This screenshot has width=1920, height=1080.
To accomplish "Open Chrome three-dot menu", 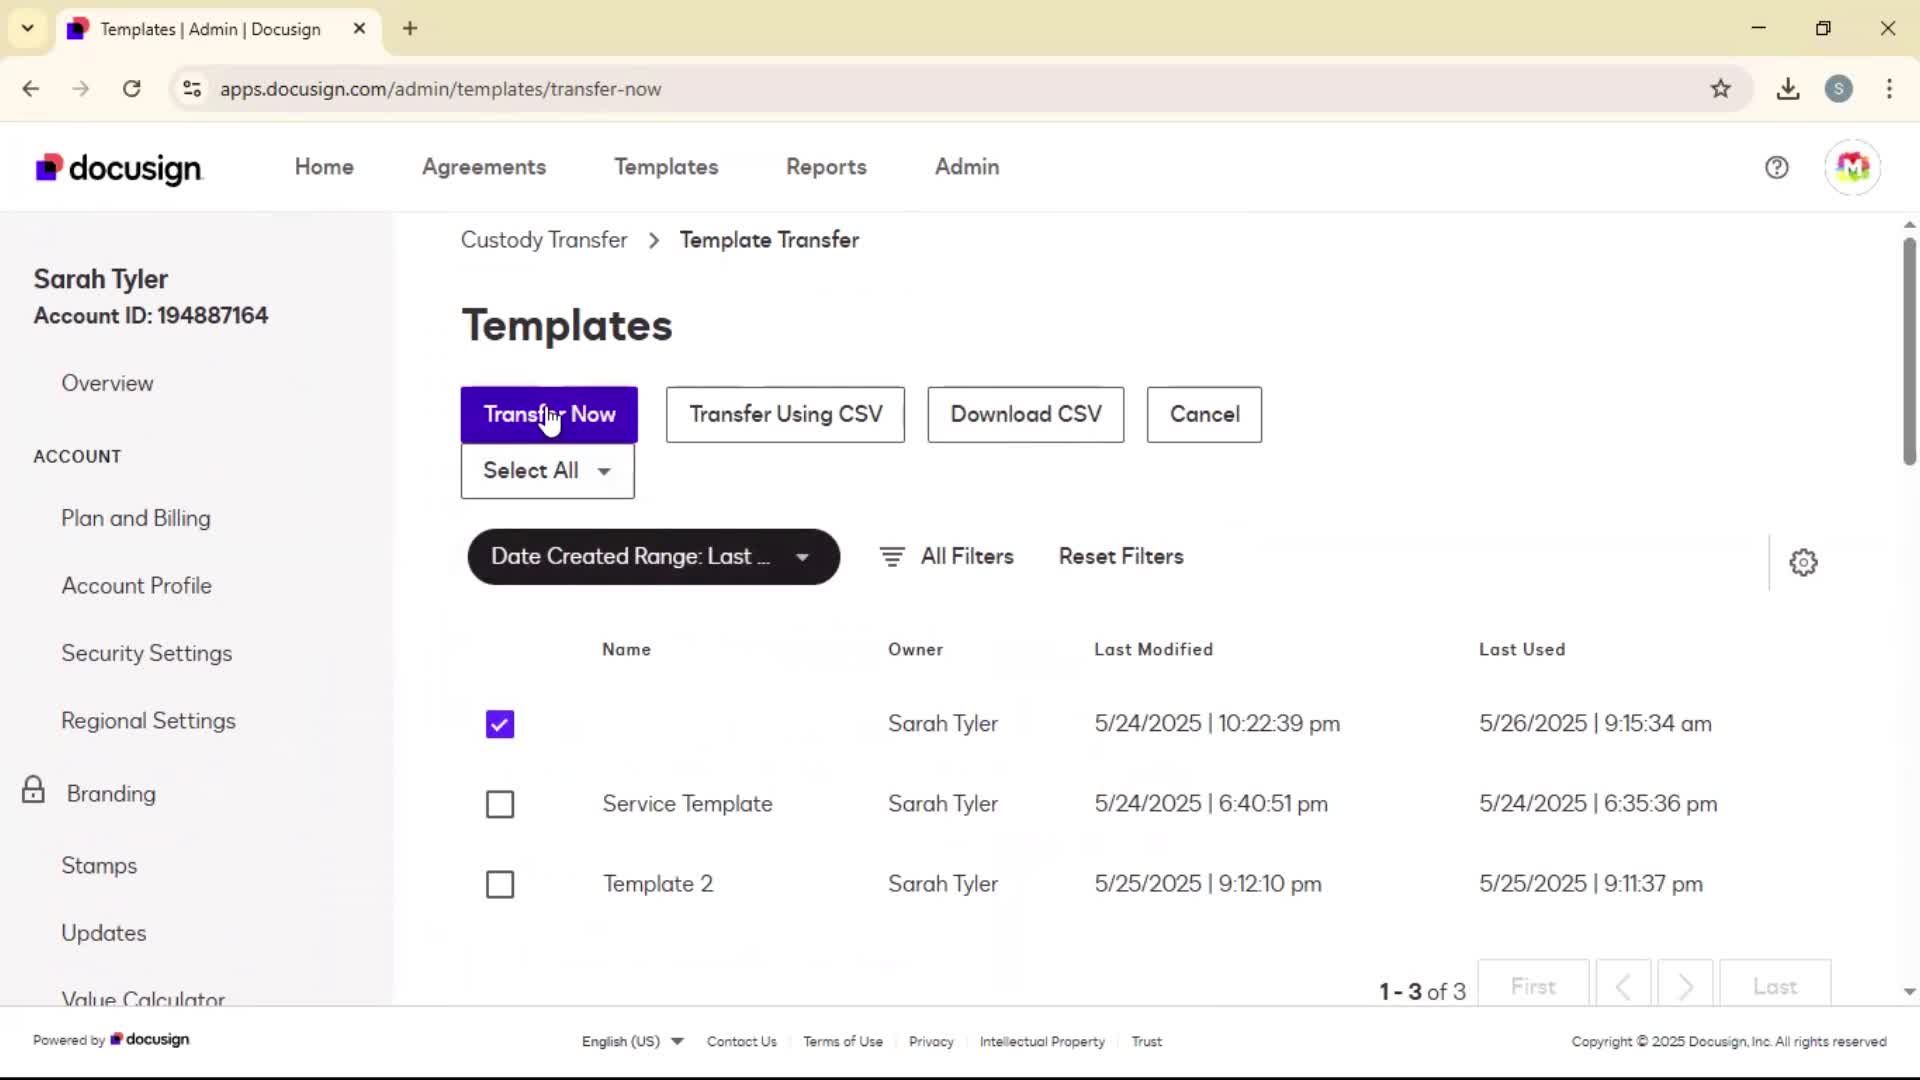I will (1889, 89).
